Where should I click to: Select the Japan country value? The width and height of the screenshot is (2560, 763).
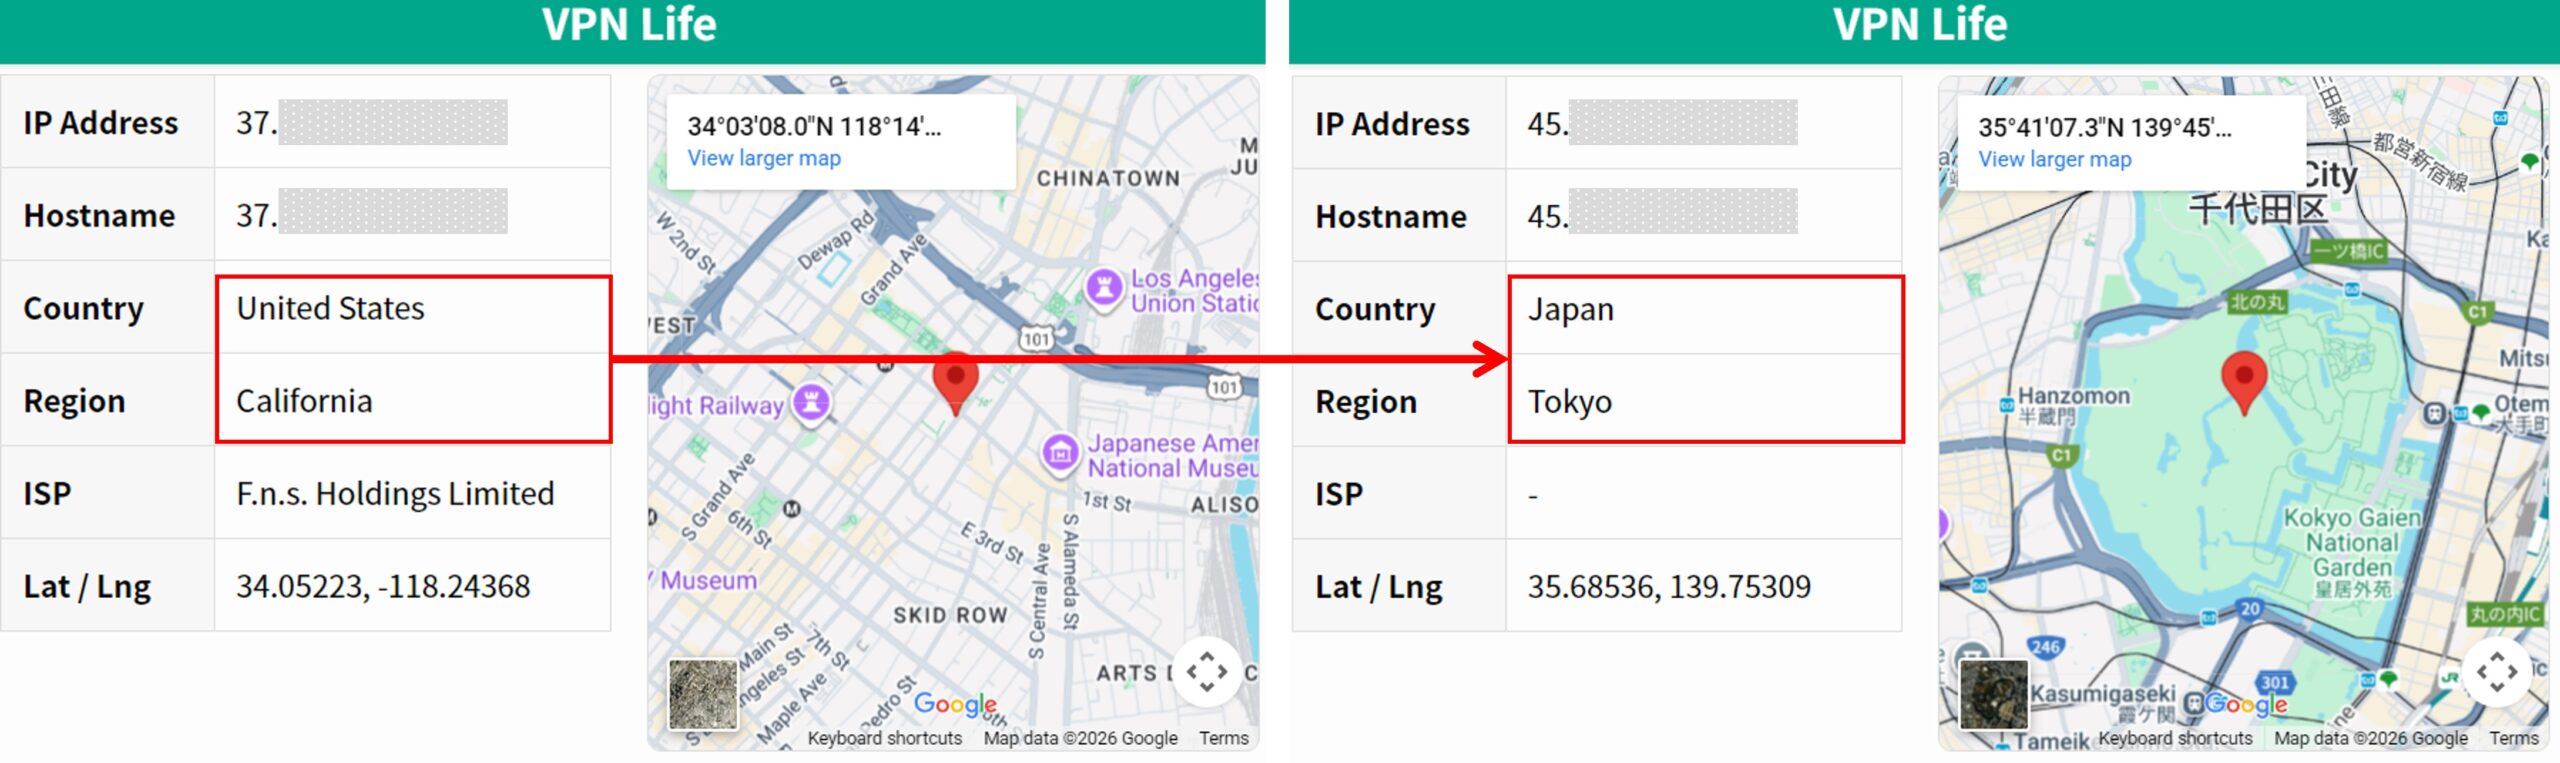click(1571, 310)
